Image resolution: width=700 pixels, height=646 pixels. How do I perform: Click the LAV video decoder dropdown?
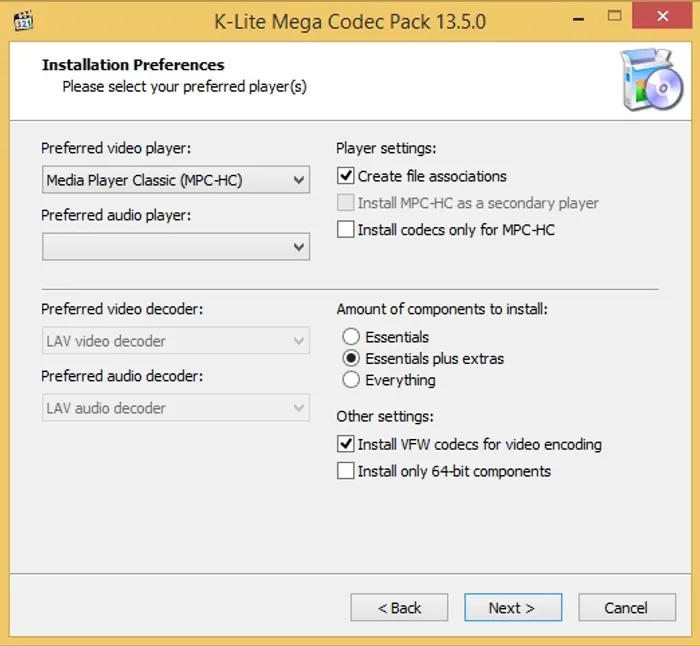tap(176, 341)
